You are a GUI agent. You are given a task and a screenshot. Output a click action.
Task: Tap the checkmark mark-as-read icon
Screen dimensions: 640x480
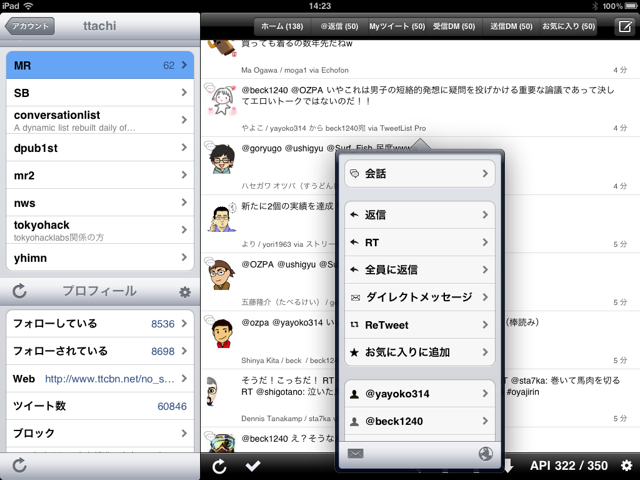coord(253,466)
